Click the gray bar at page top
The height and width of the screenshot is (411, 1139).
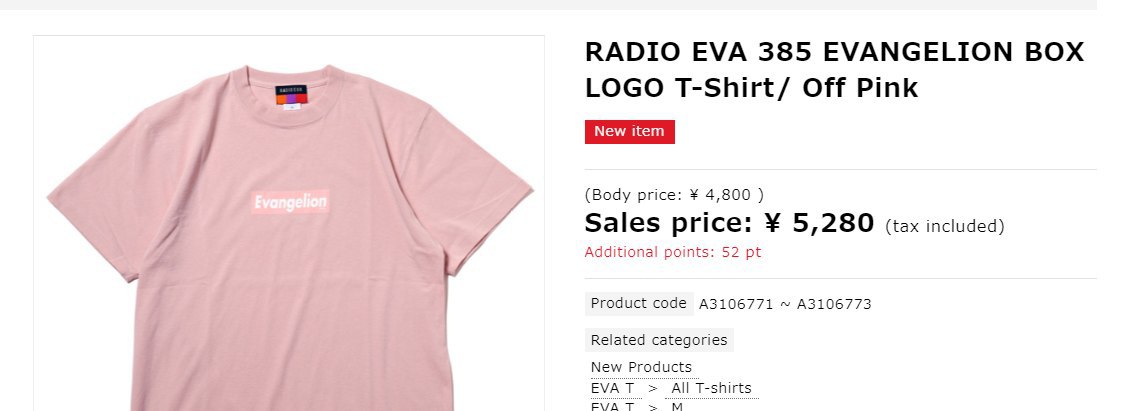coord(548,4)
